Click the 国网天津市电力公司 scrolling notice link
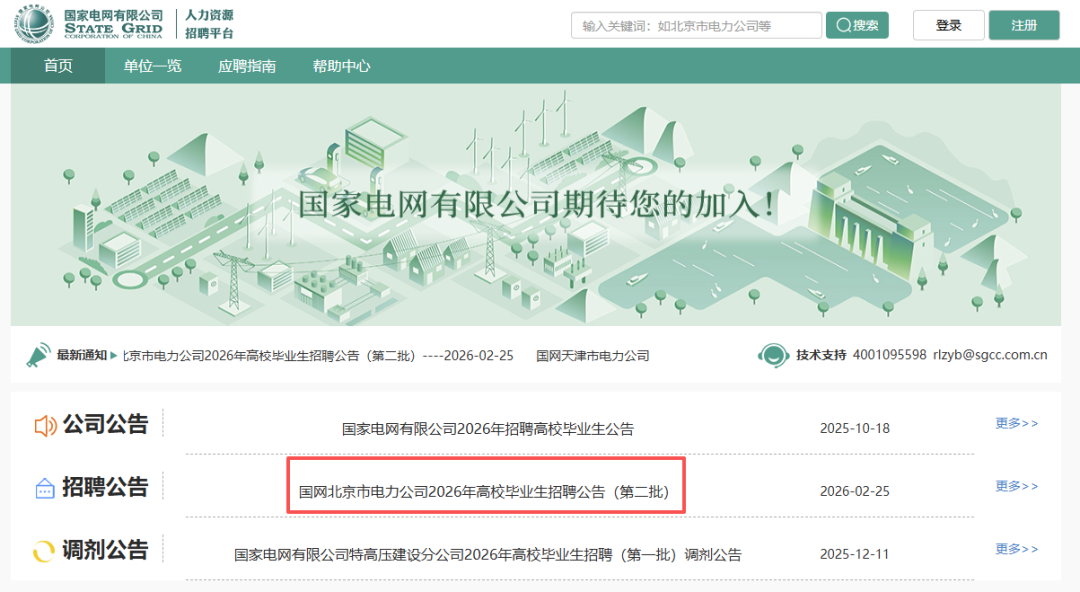1080x592 pixels. coord(593,354)
